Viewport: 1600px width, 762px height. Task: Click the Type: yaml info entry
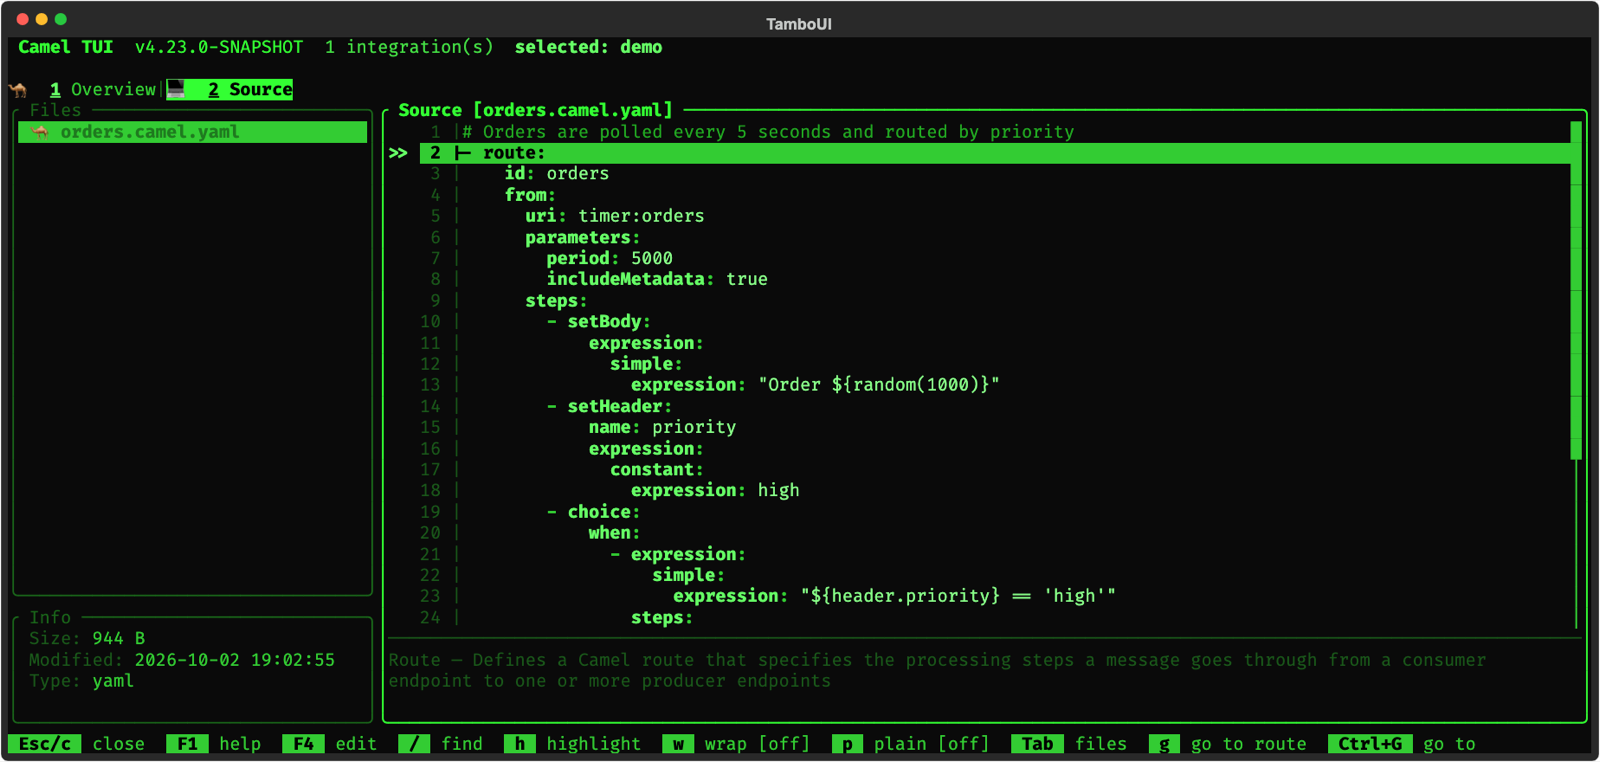tap(81, 681)
